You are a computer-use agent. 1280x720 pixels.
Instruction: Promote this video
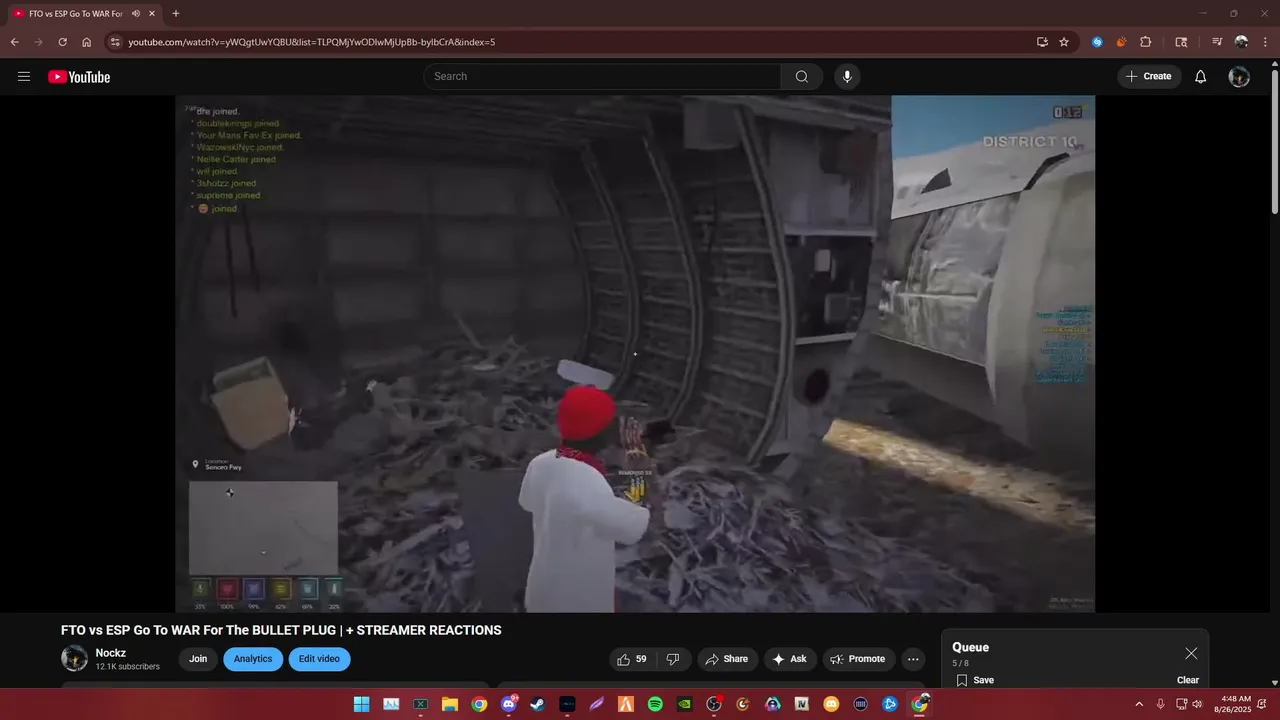tap(858, 659)
